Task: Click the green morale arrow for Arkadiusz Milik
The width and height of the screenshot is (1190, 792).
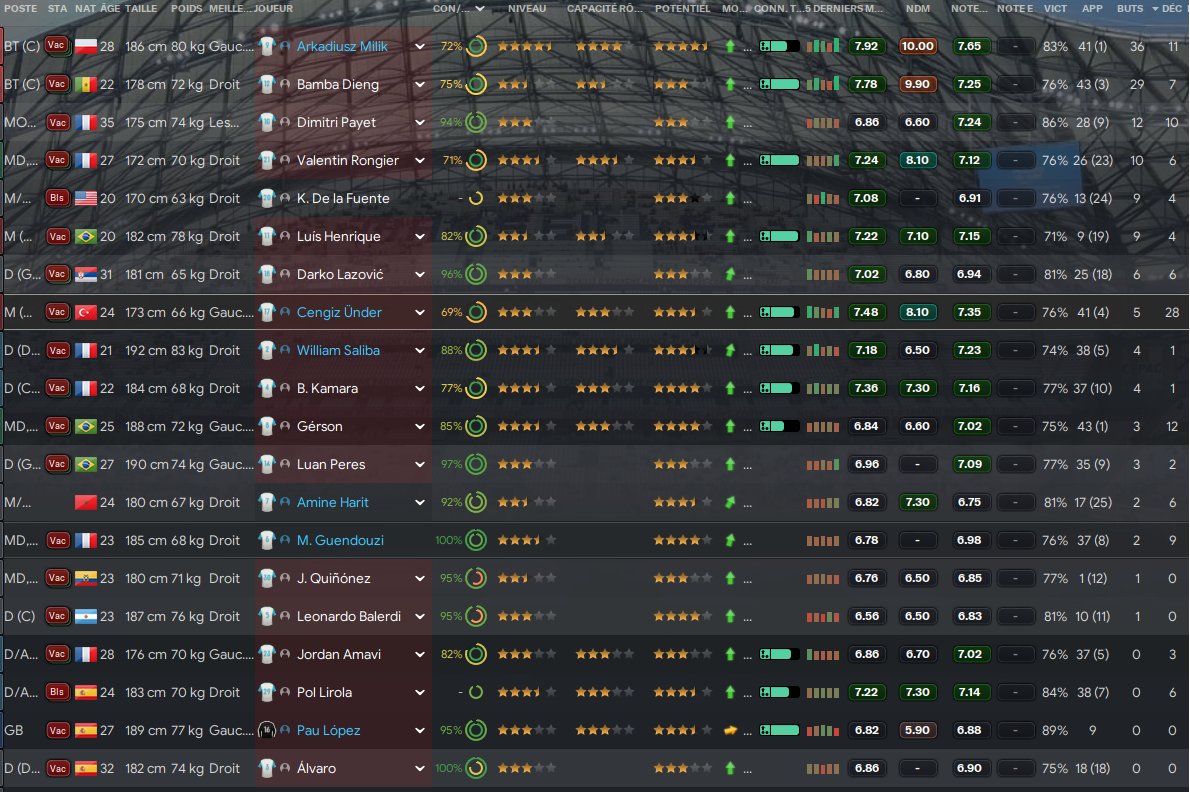Action: 730,46
